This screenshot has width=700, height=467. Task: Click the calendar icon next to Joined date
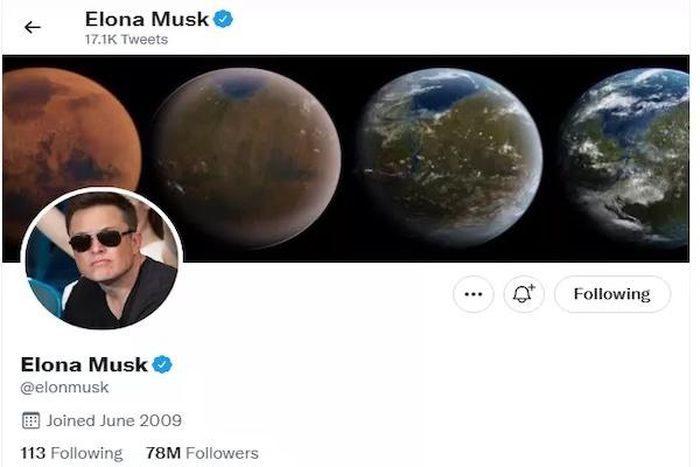pos(30,420)
